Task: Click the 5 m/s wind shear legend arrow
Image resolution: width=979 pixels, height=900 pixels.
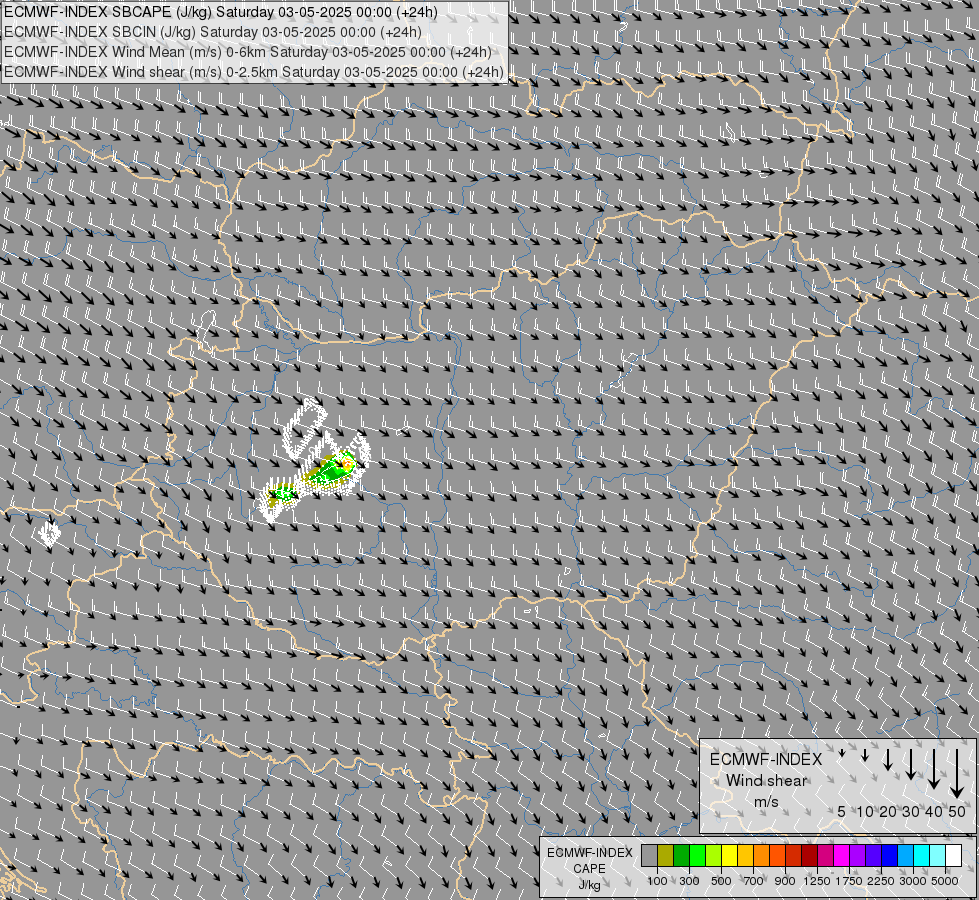Action: [x=842, y=753]
